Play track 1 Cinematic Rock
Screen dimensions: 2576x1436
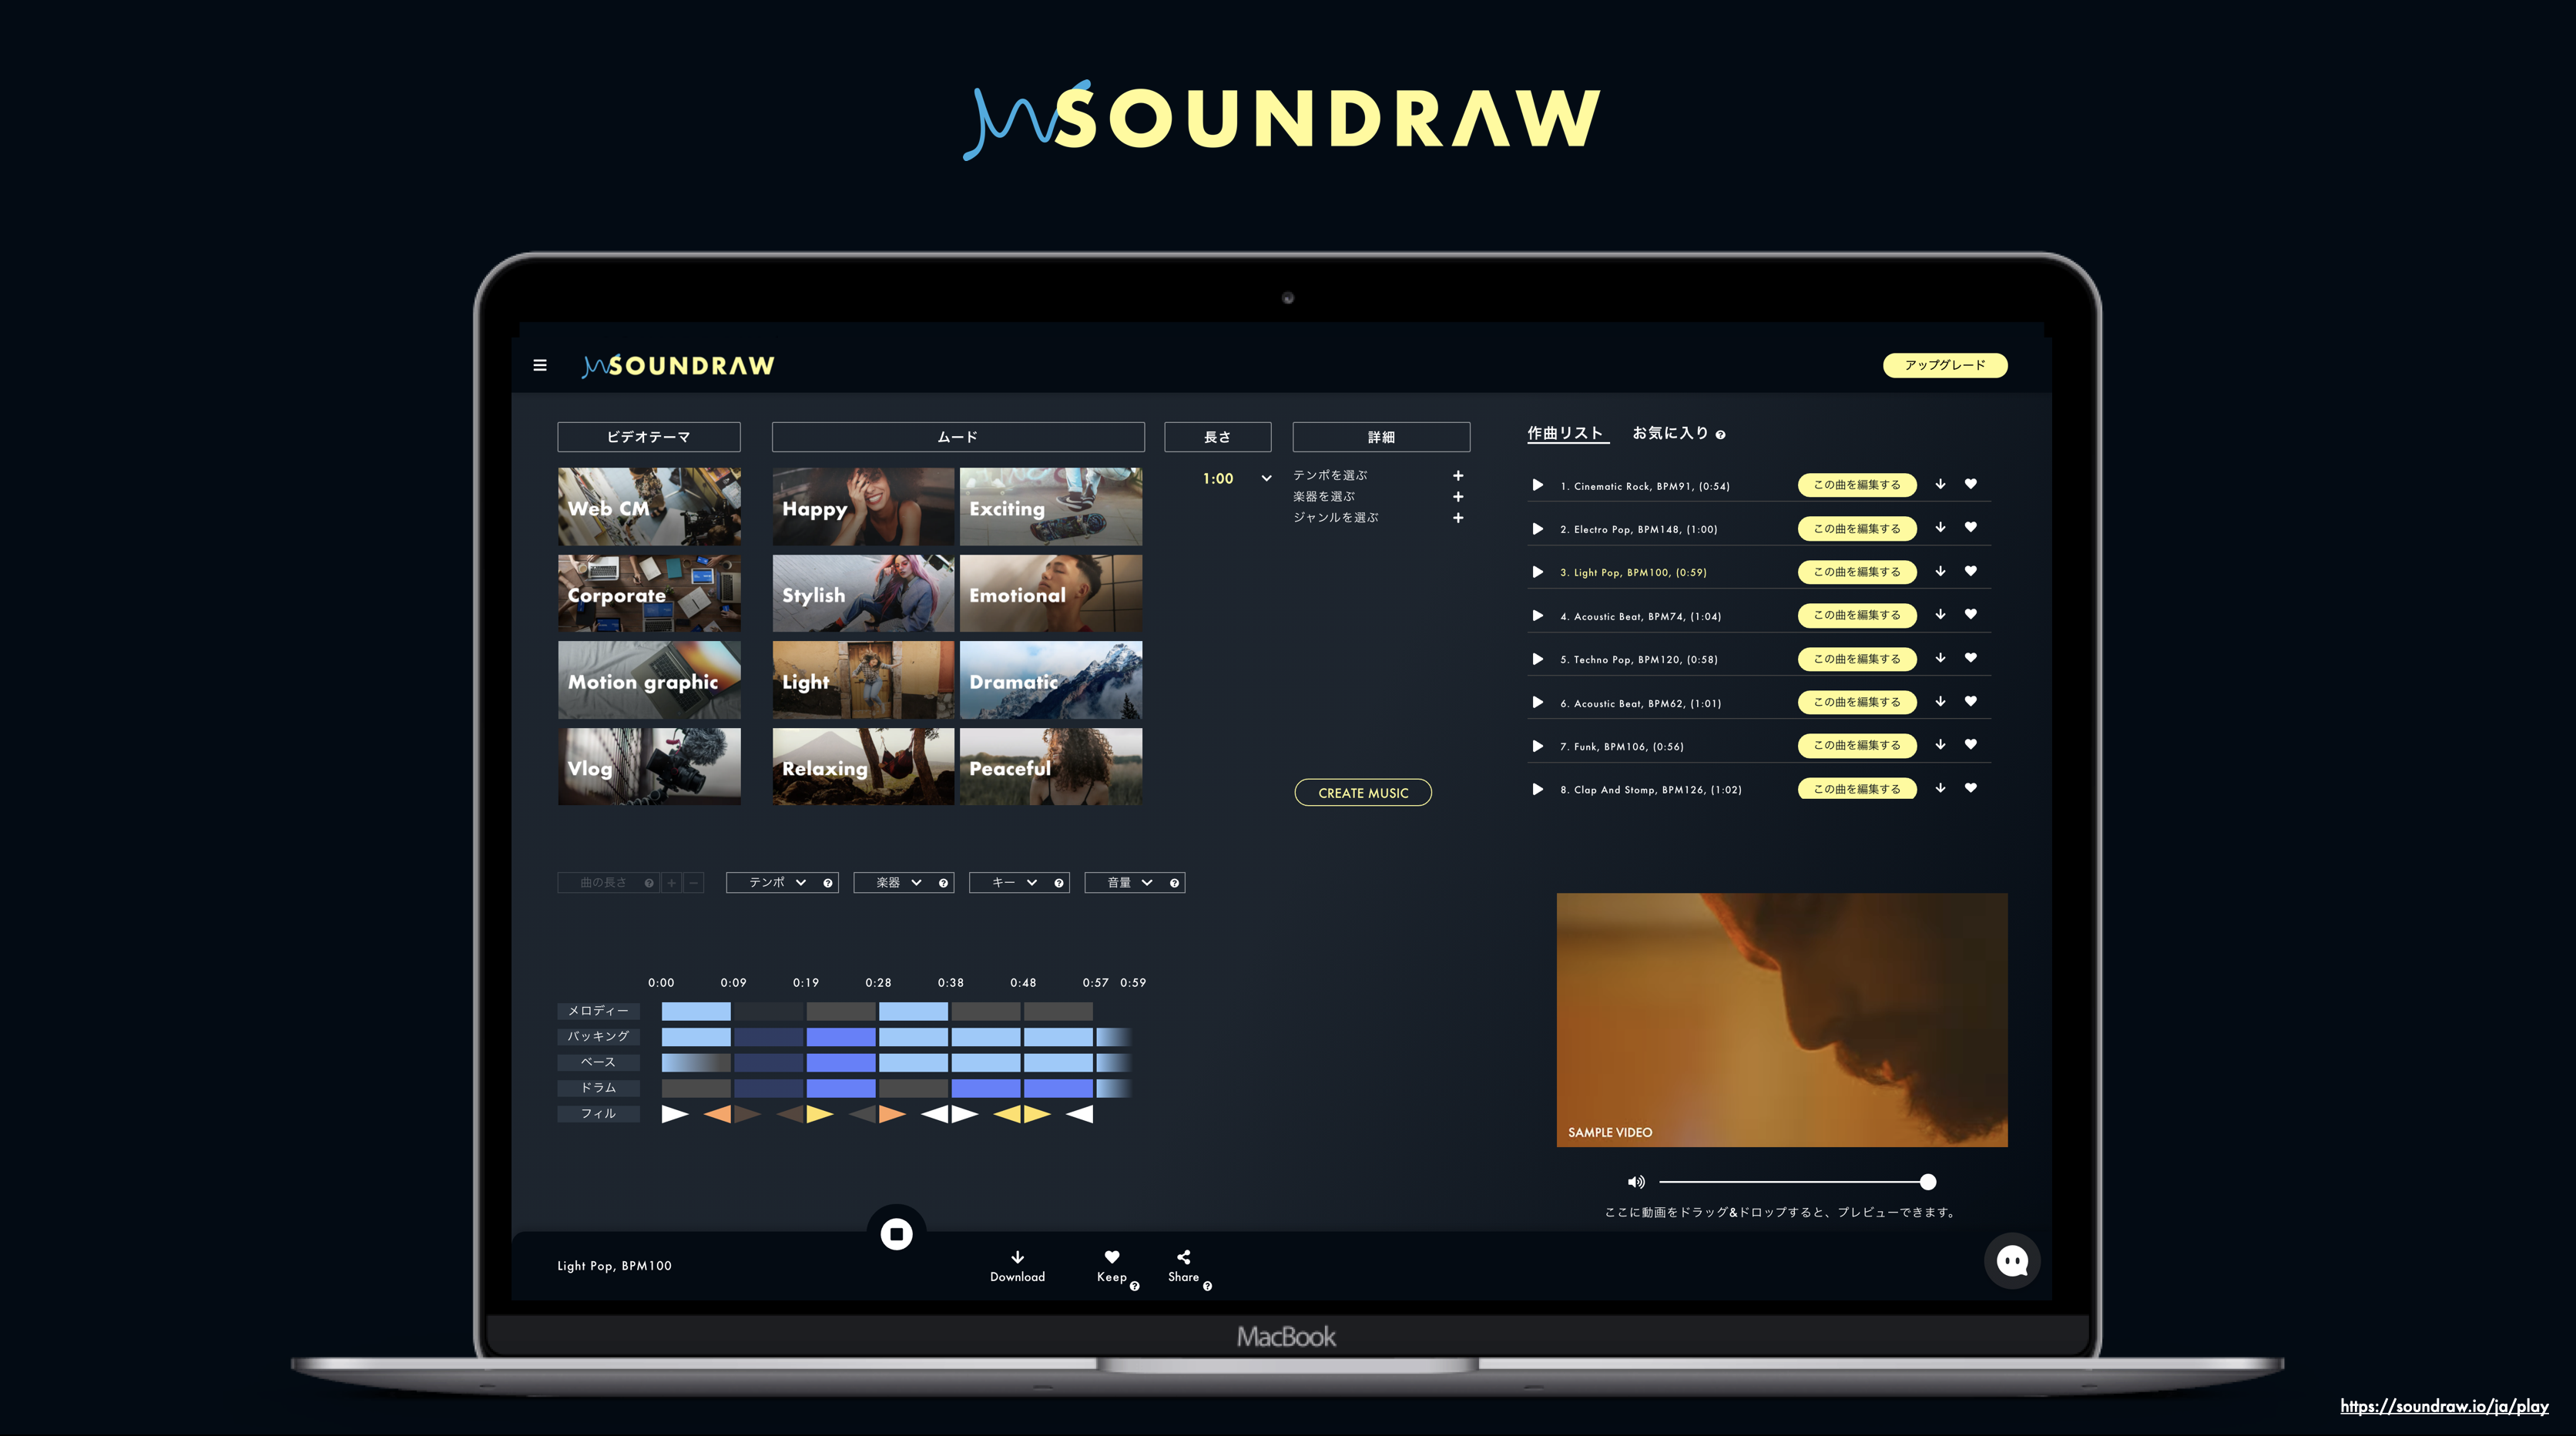[x=1538, y=485]
